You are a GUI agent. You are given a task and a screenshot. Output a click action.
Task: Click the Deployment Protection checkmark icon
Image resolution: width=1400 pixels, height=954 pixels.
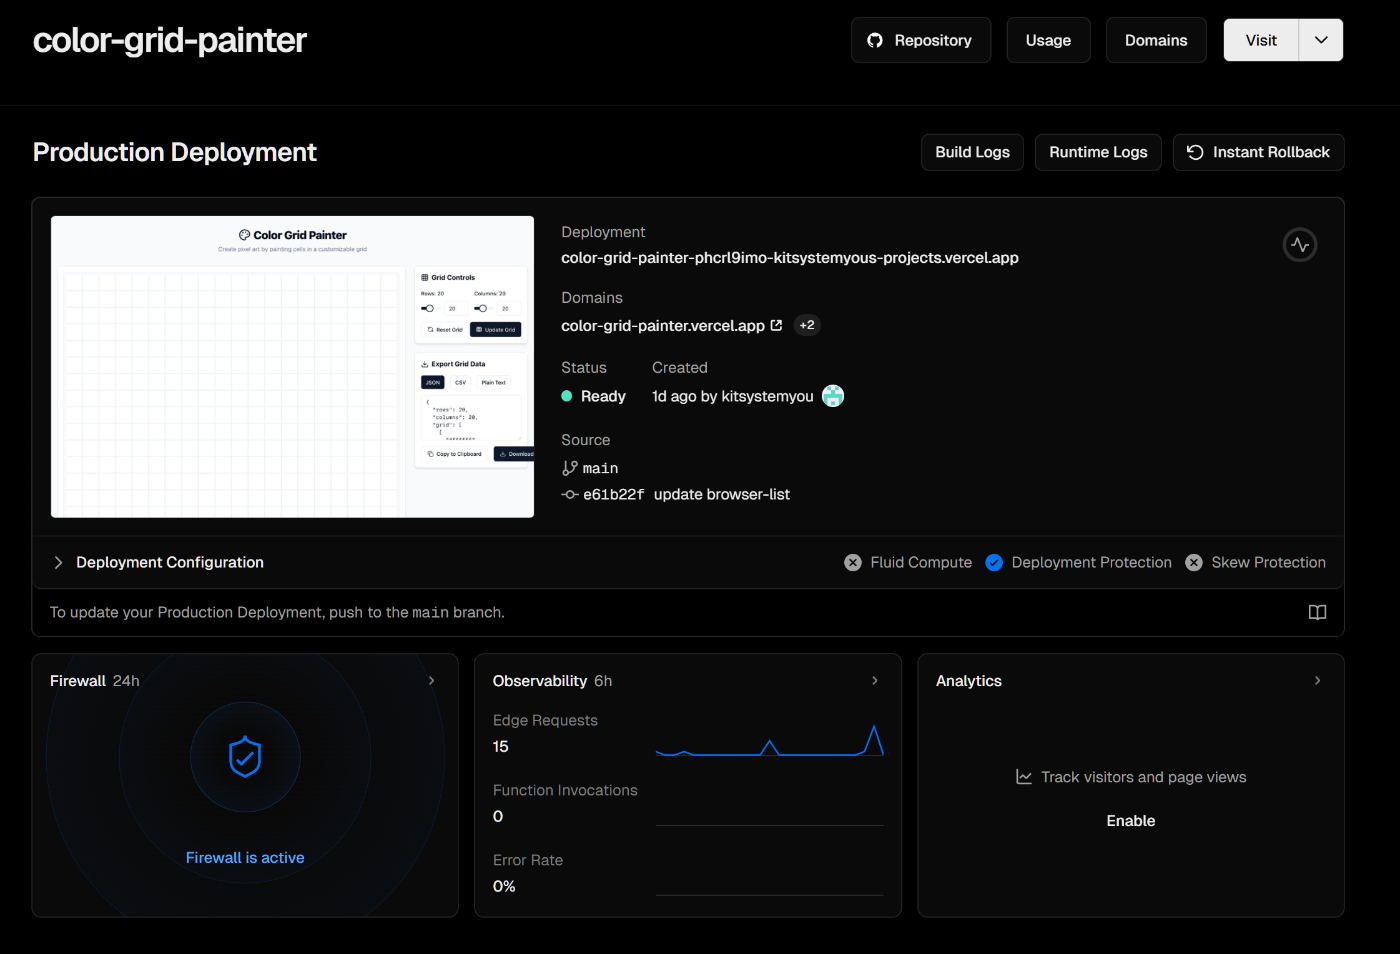click(994, 563)
